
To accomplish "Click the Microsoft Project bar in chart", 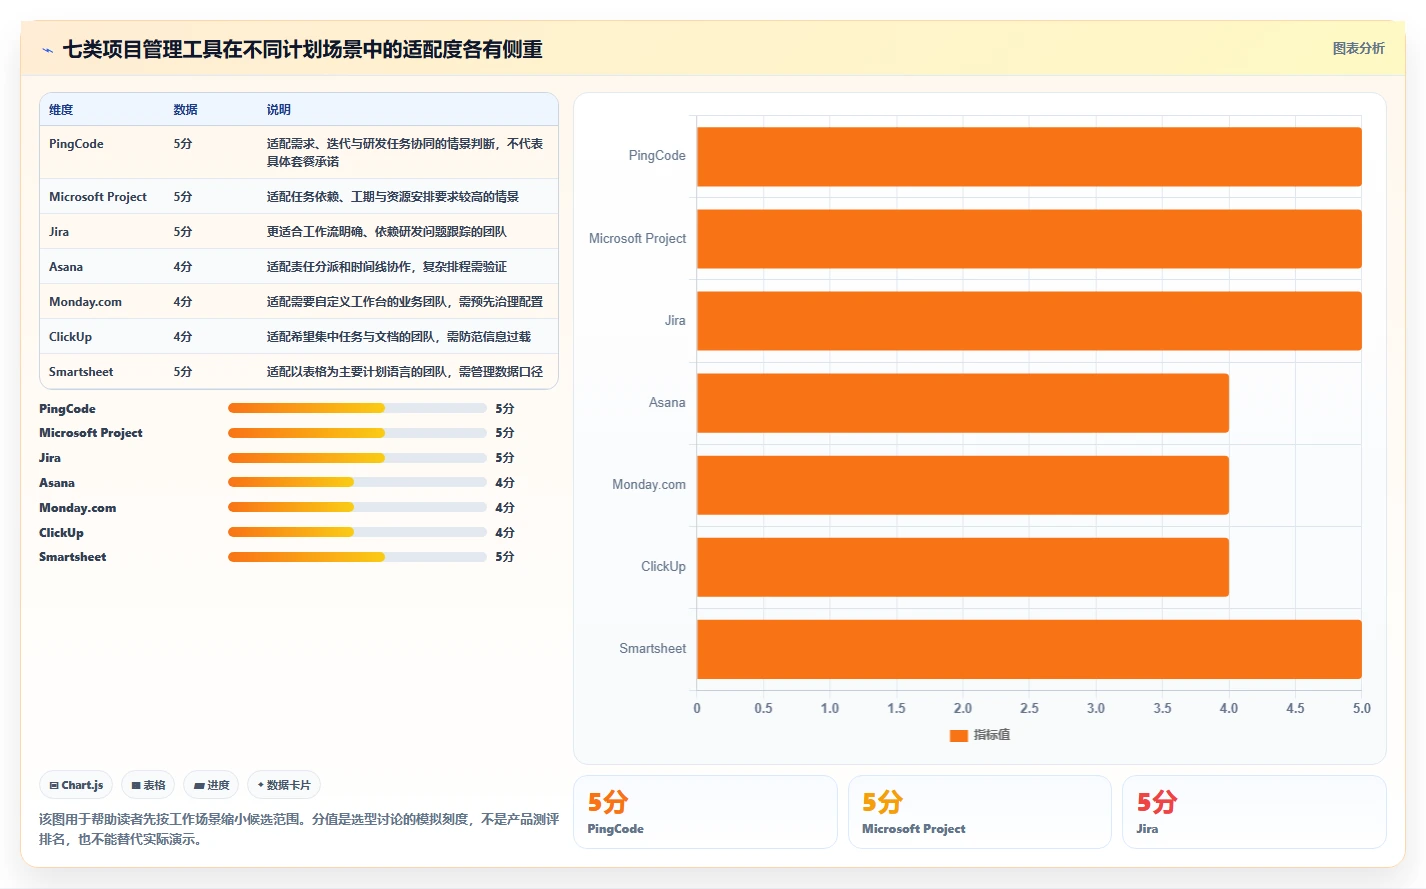I will click(x=1029, y=239).
